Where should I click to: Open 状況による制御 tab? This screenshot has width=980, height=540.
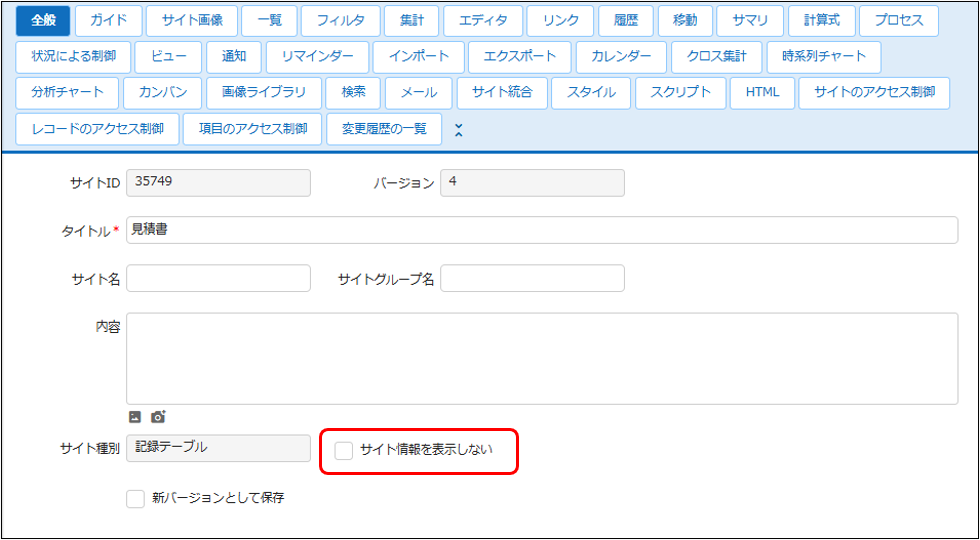click(73, 56)
